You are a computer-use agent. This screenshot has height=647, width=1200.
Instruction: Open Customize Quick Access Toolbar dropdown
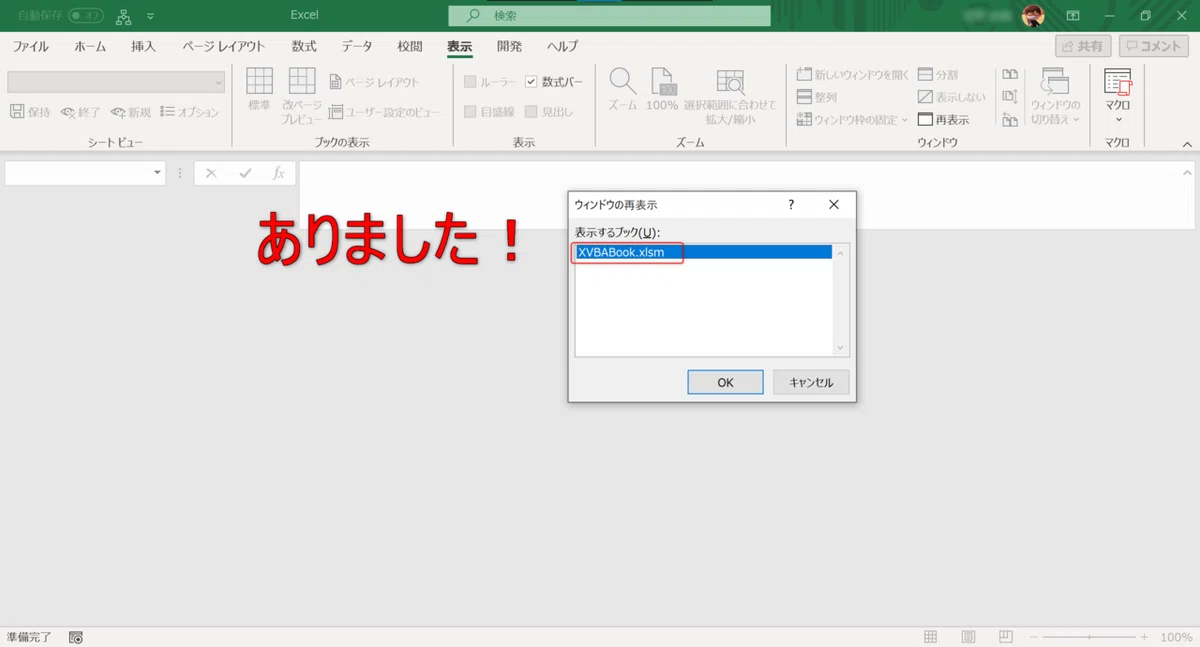pyautogui.click(x=150, y=17)
